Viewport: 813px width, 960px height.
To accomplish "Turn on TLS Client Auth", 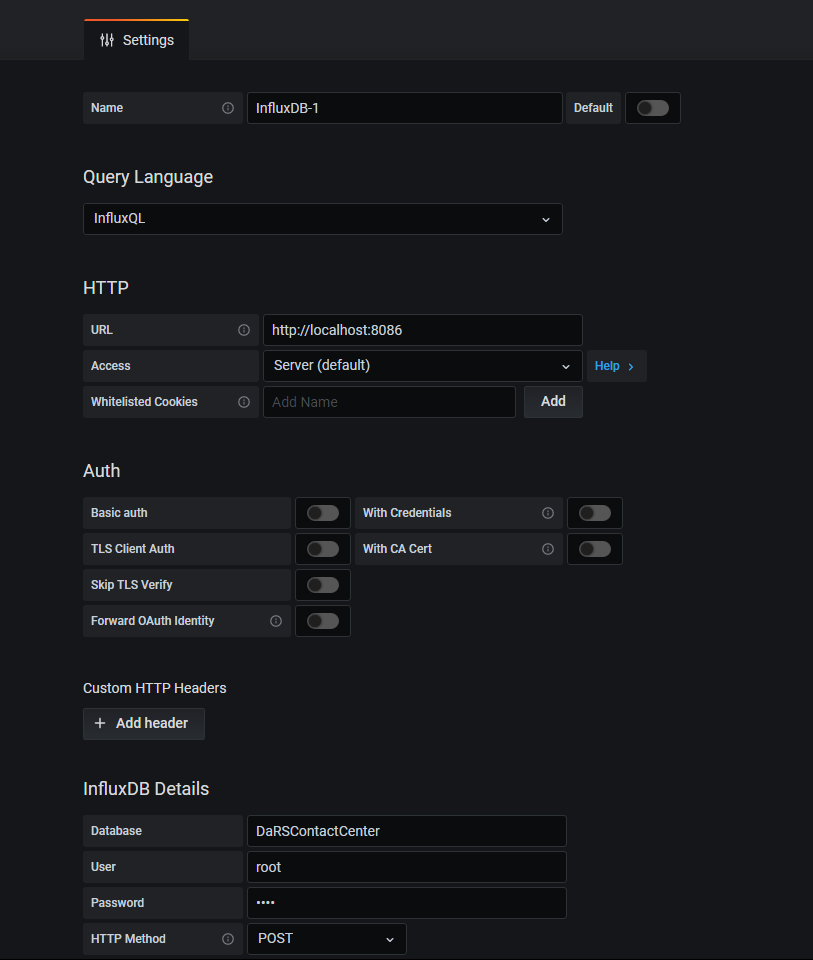I will click(323, 549).
